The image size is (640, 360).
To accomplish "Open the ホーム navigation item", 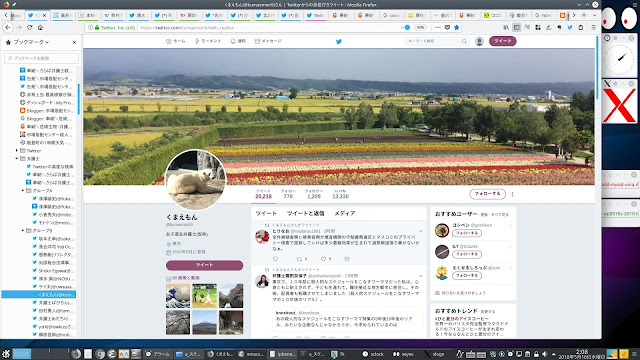I will pos(176,41).
